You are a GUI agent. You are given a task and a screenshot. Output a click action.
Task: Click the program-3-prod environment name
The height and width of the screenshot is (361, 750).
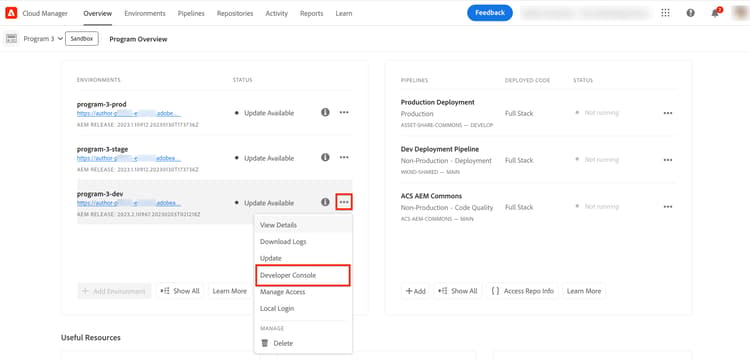click(102, 104)
